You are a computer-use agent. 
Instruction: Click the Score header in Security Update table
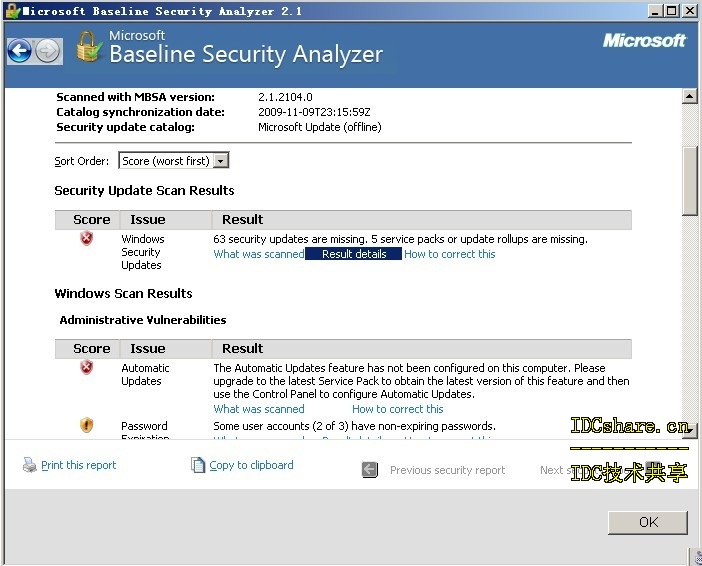tap(91, 219)
